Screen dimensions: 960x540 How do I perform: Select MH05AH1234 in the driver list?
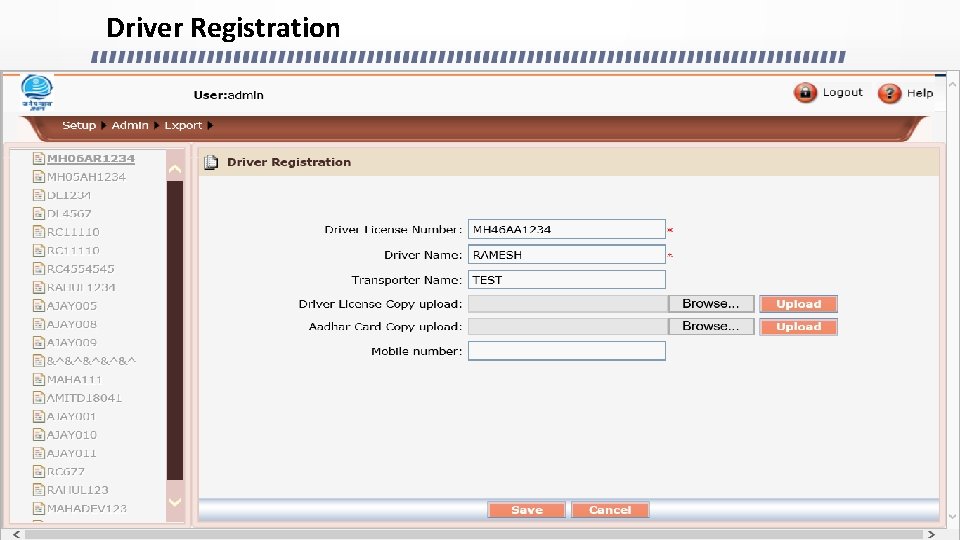(x=86, y=177)
